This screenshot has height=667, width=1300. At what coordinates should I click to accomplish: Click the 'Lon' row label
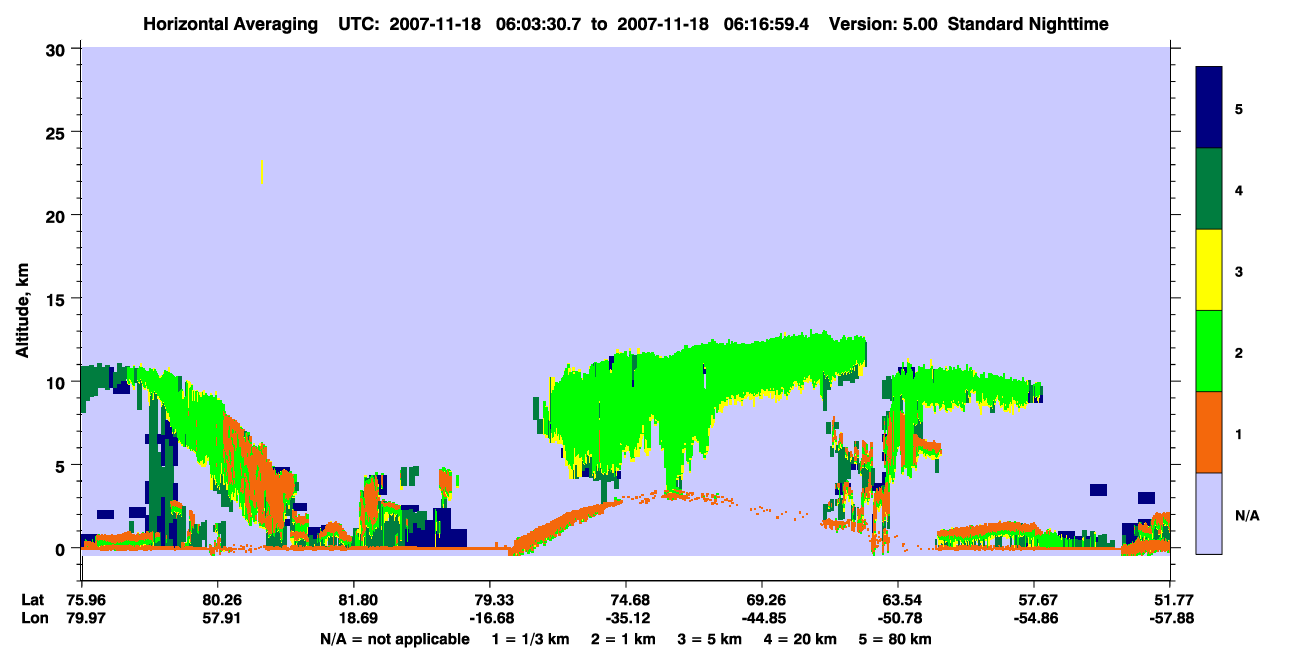(x=33, y=618)
